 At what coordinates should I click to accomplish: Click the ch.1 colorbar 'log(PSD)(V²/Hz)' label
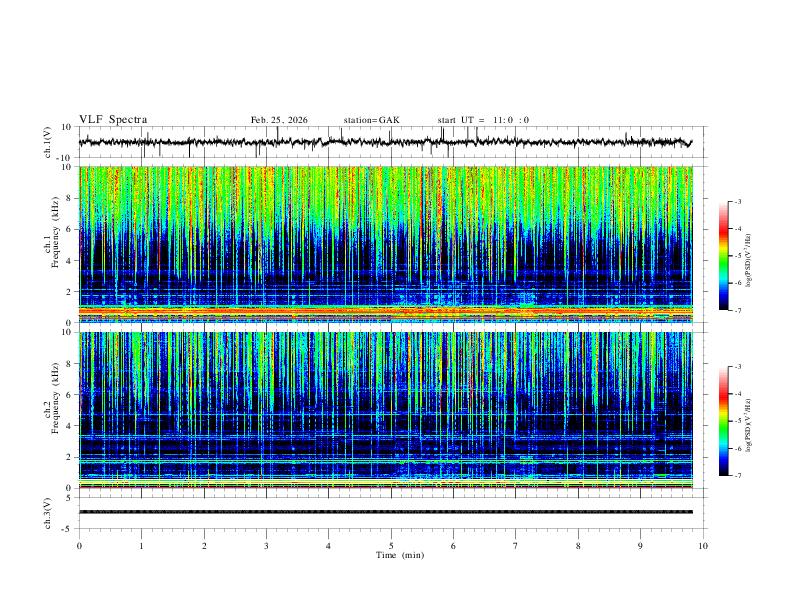[x=749, y=260]
